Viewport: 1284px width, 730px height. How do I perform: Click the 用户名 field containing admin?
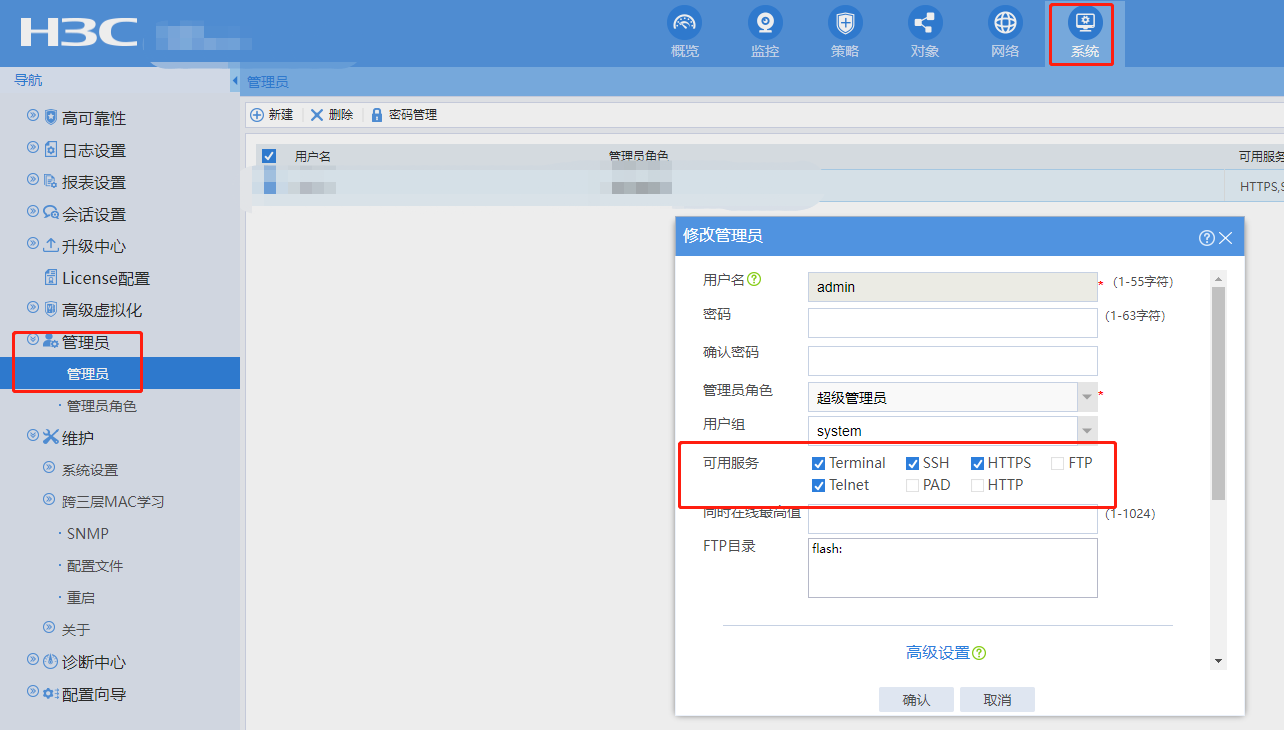click(952, 287)
